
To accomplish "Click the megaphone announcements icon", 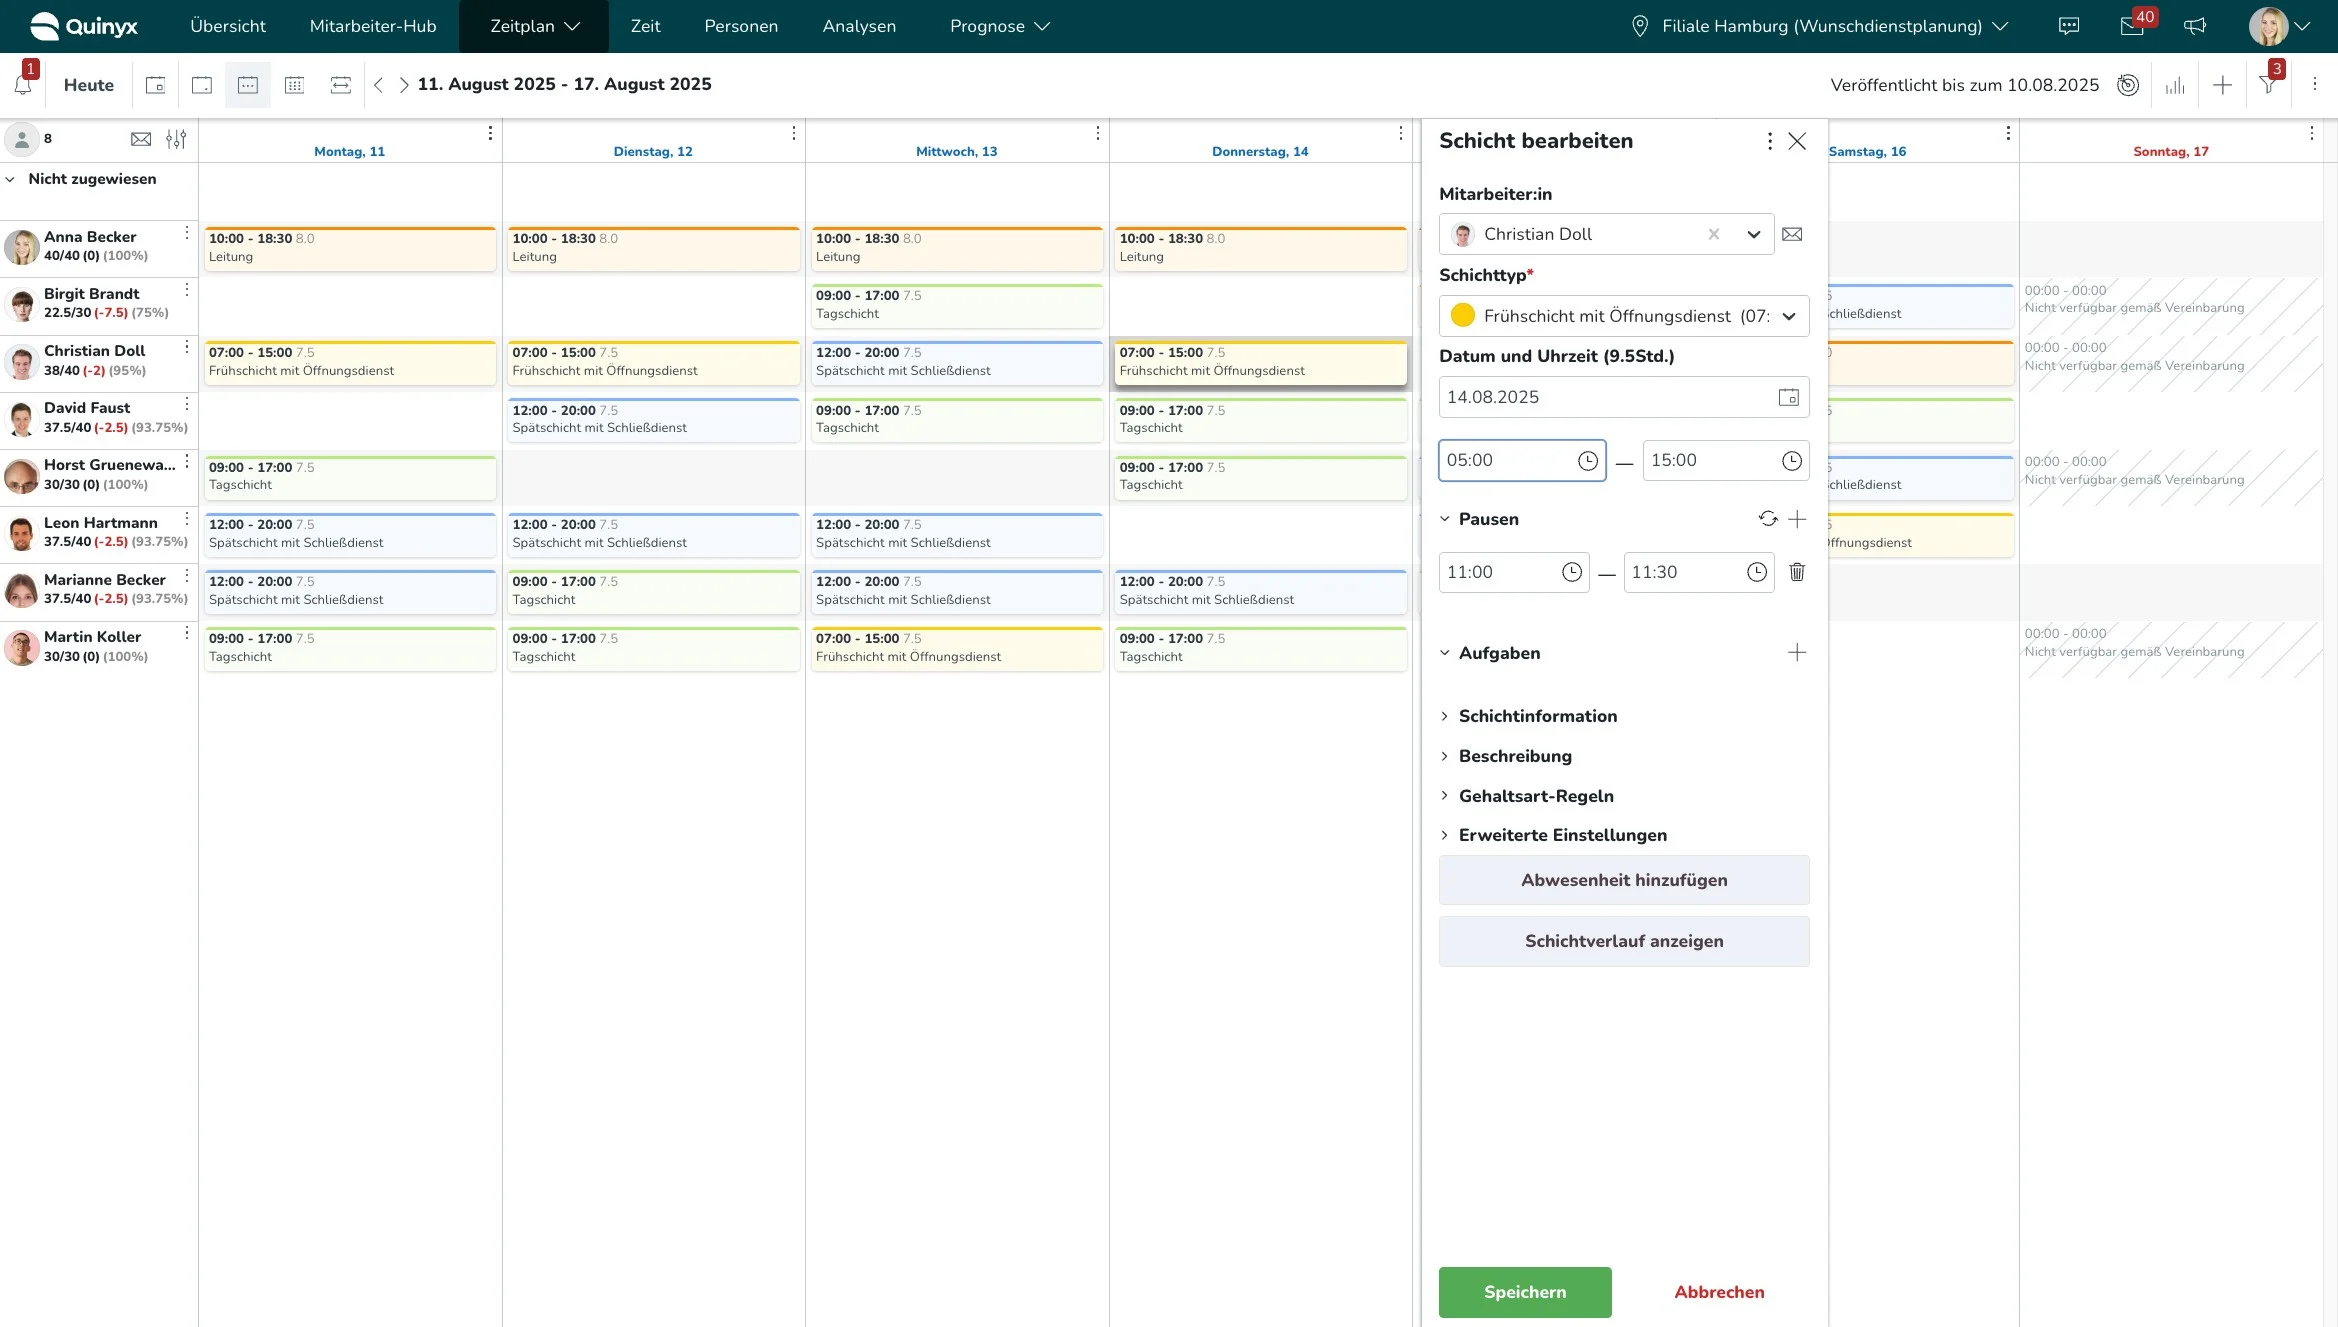I will 2195,26.
